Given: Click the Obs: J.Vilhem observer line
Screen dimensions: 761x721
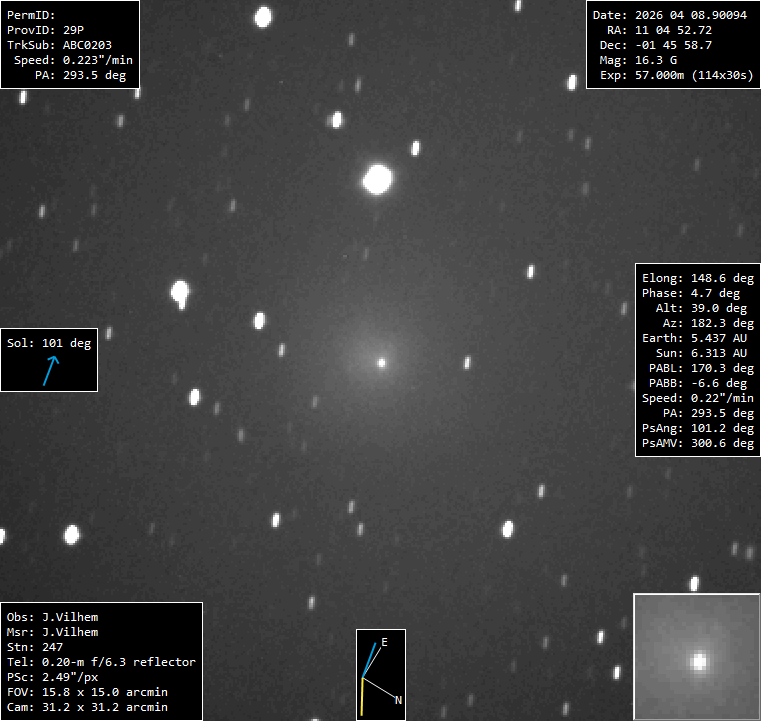Looking at the screenshot, I should (52, 617).
